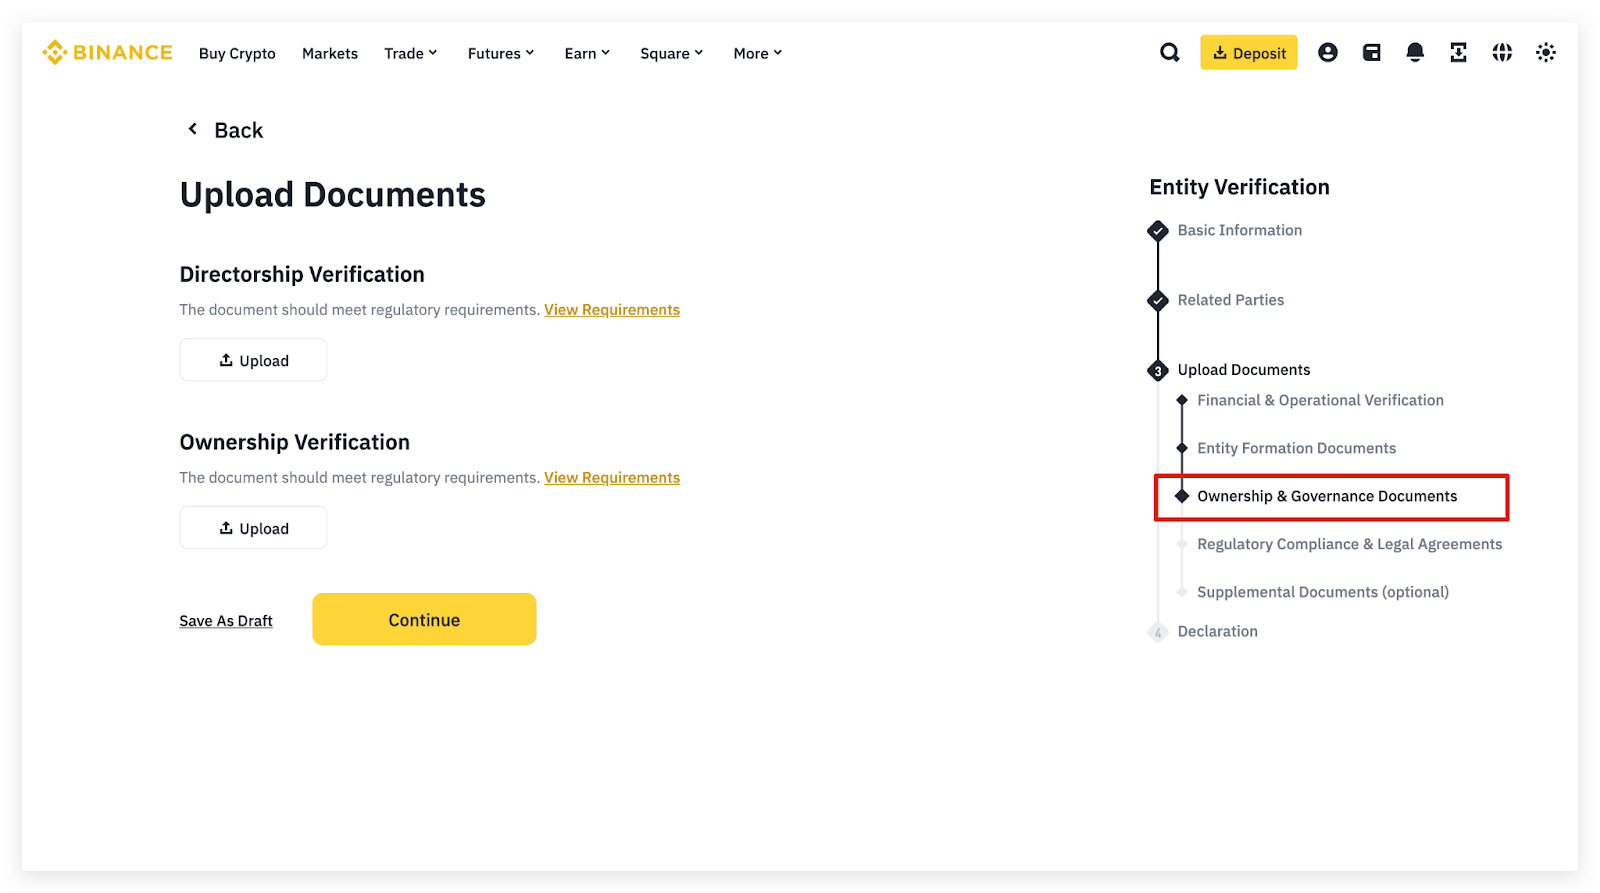Select Entity Formation Documents step
Image resolution: width=1600 pixels, height=893 pixels.
click(1296, 448)
